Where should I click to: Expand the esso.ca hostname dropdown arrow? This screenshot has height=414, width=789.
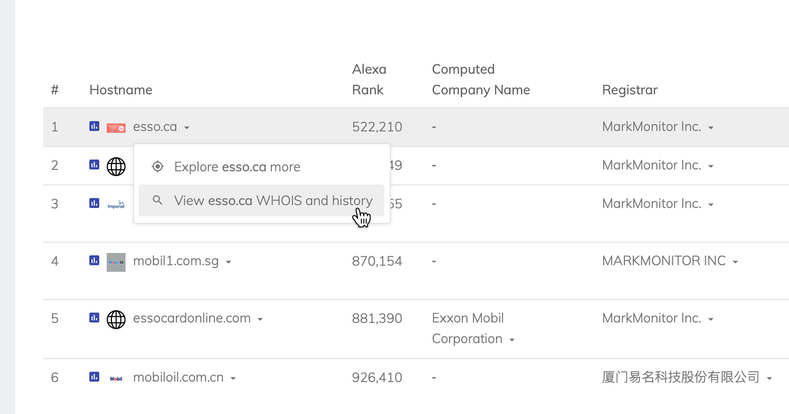click(x=187, y=128)
